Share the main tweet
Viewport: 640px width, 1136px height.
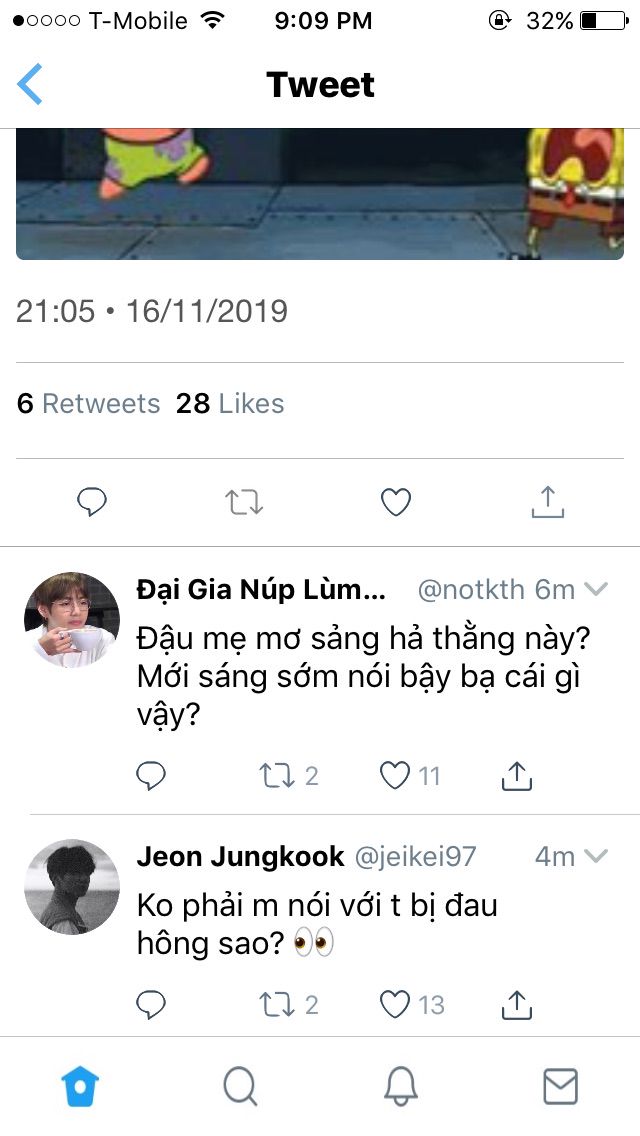click(547, 502)
